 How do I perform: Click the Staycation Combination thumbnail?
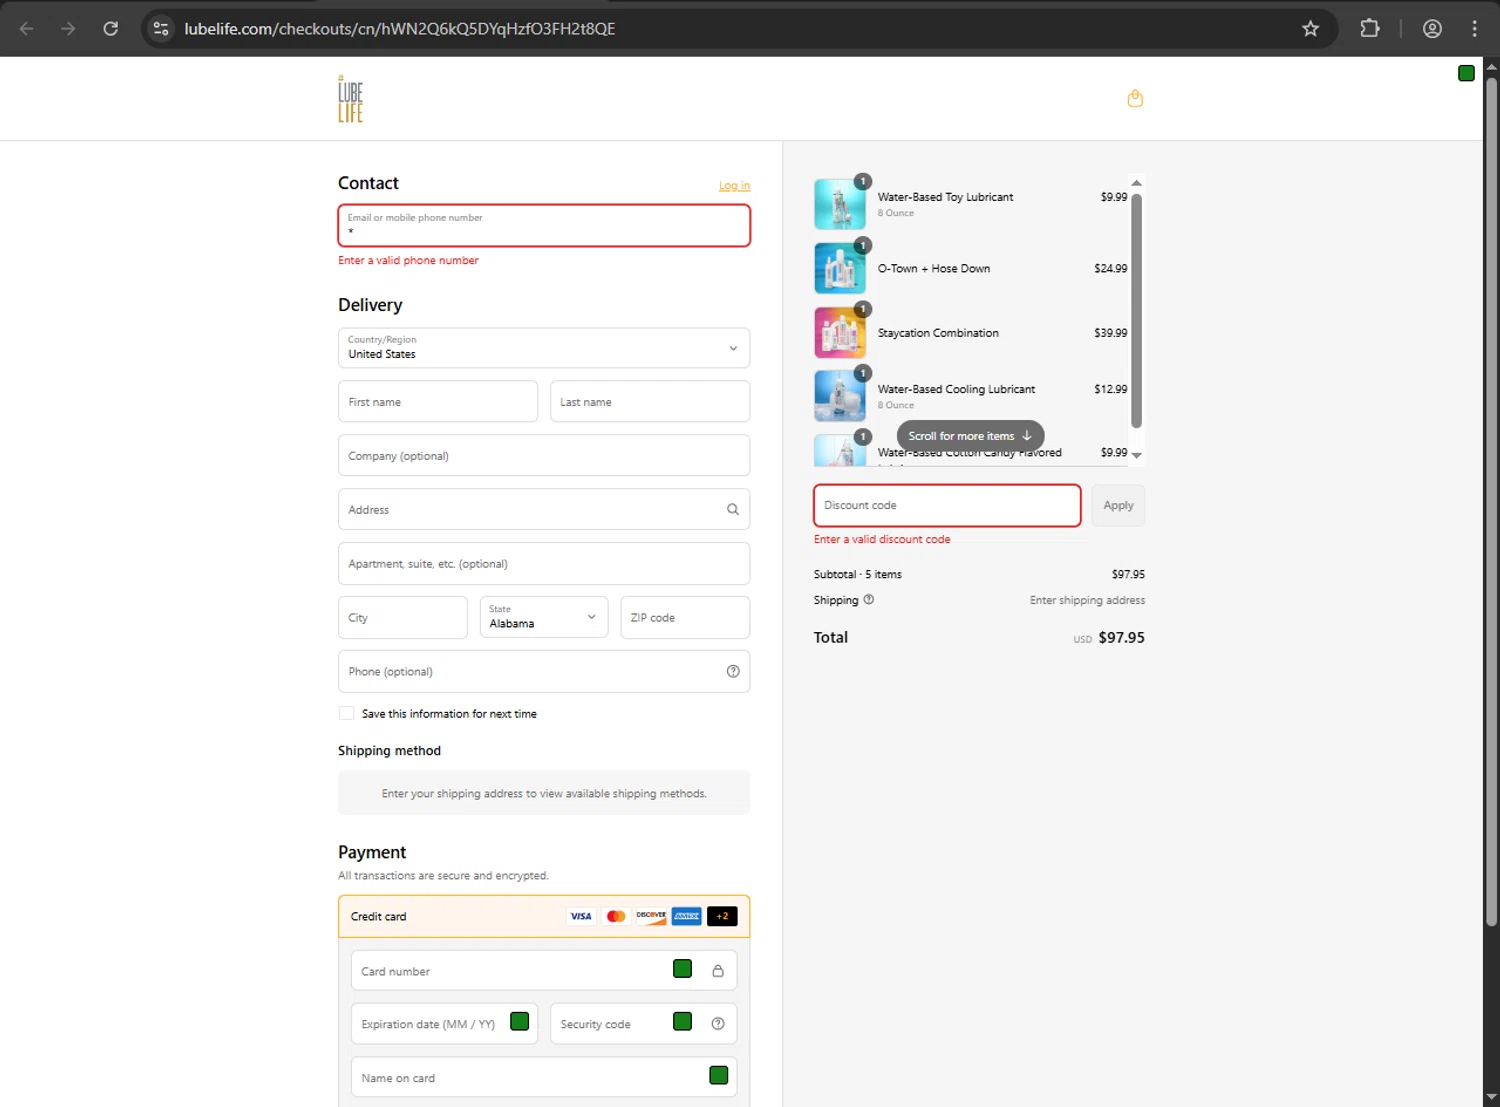(x=840, y=332)
